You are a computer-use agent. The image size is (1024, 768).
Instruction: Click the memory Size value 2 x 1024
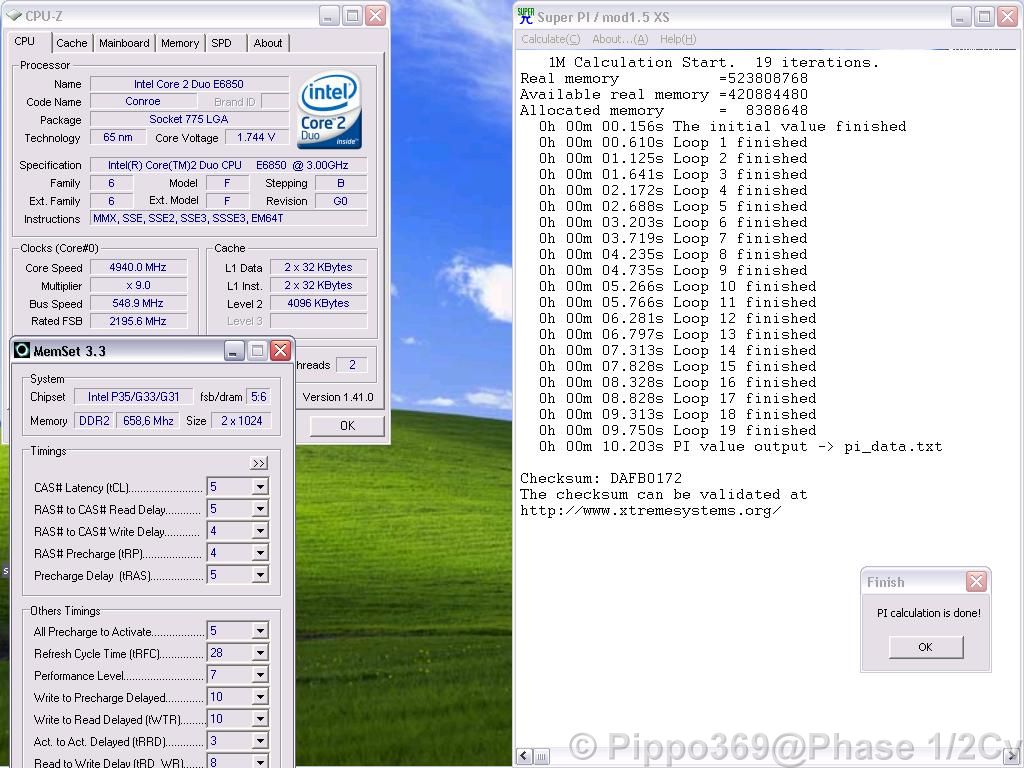coord(242,421)
